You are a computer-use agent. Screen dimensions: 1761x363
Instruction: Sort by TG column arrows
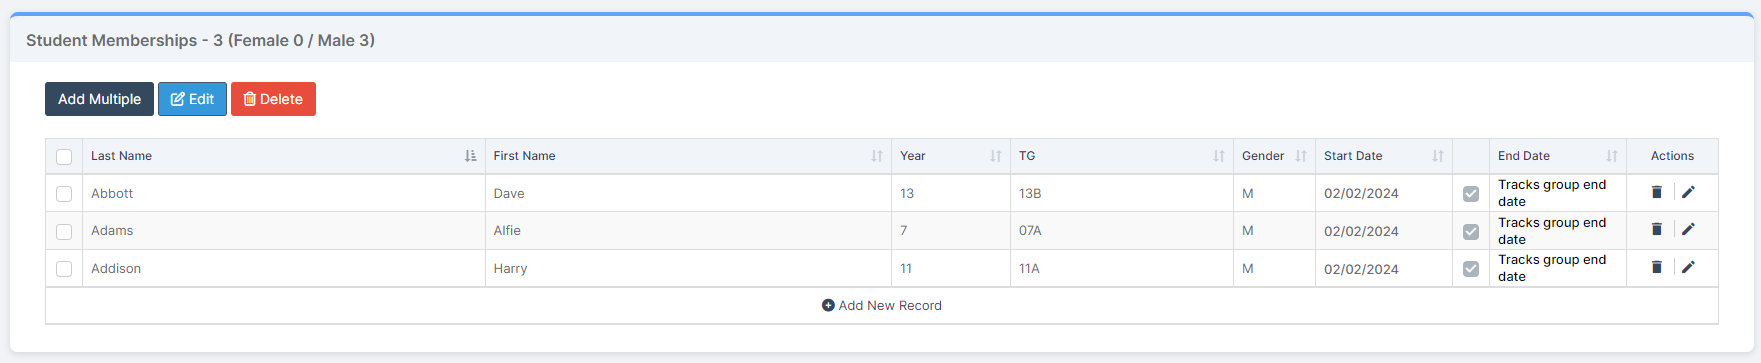point(1219,156)
